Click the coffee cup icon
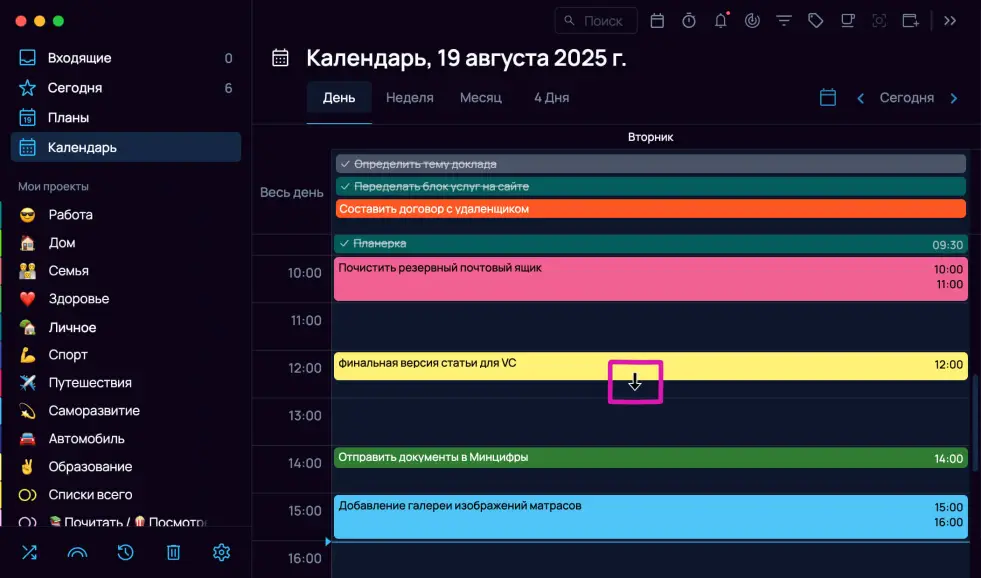This screenshot has width=981, height=578. pyautogui.click(x=847, y=20)
